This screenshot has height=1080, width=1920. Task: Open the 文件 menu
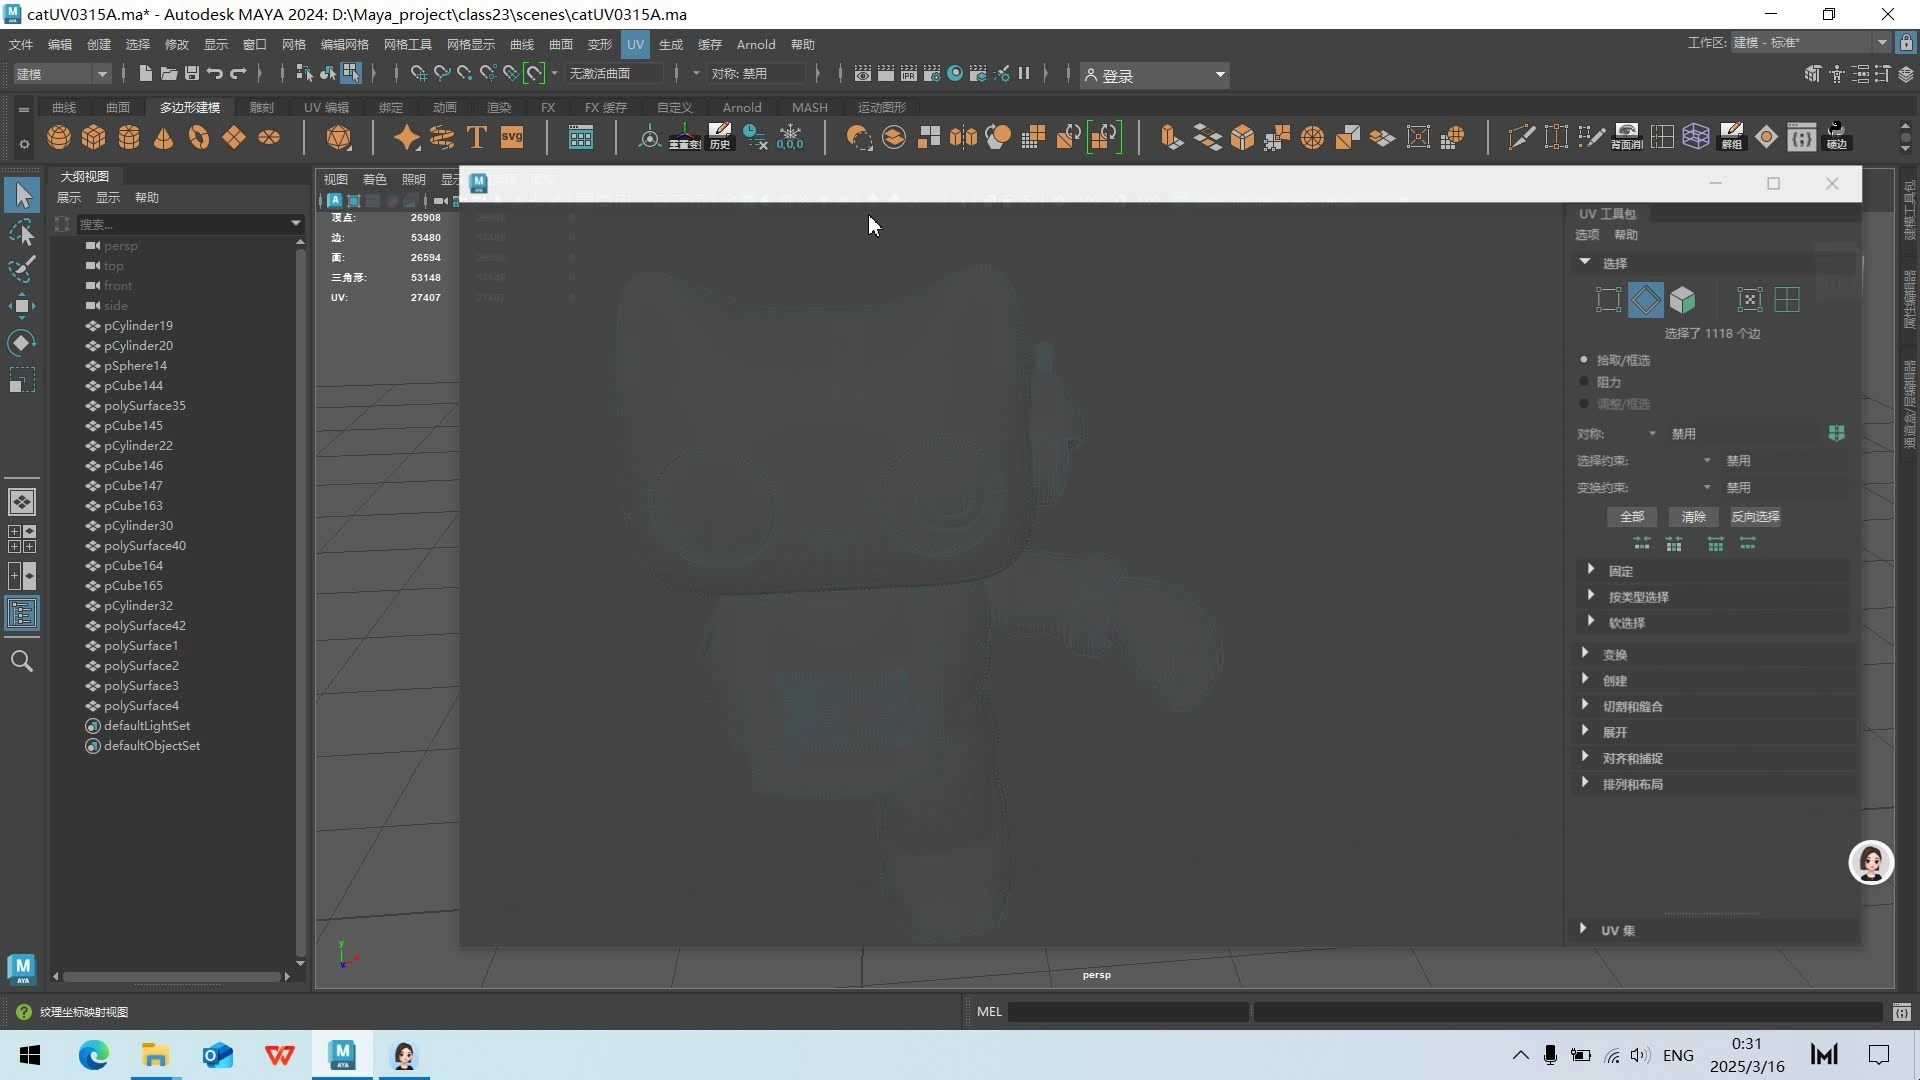point(21,44)
